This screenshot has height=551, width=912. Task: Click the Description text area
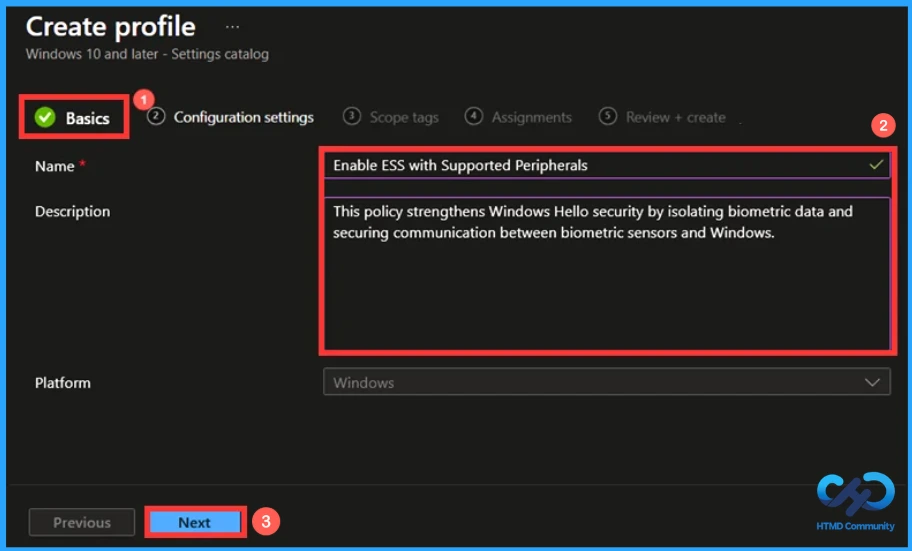coord(606,273)
